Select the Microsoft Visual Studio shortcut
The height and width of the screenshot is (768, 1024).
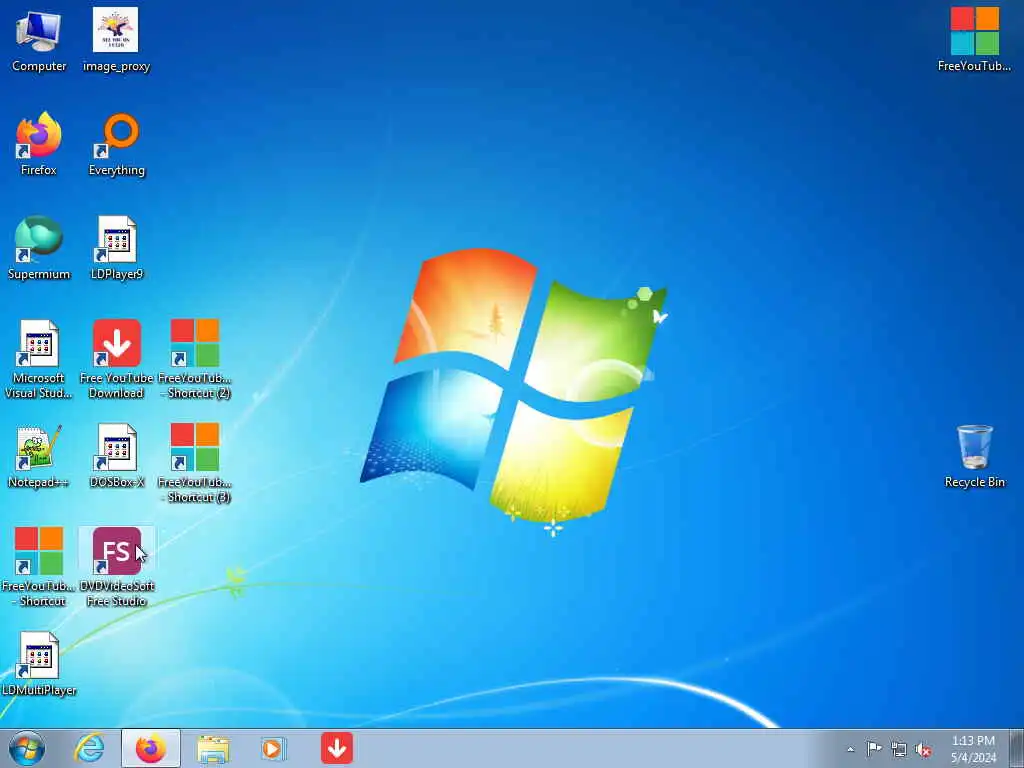pyautogui.click(x=39, y=359)
